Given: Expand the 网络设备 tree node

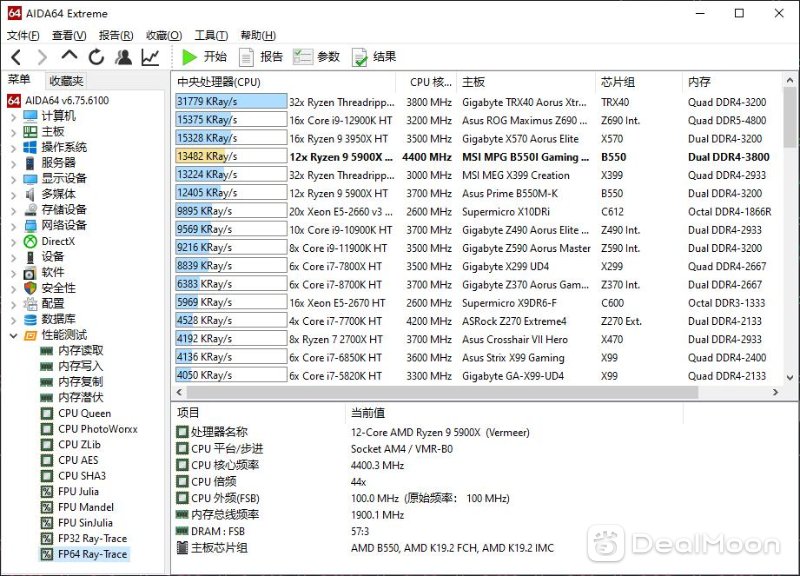Looking at the screenshot, I should tap(14, 226).
